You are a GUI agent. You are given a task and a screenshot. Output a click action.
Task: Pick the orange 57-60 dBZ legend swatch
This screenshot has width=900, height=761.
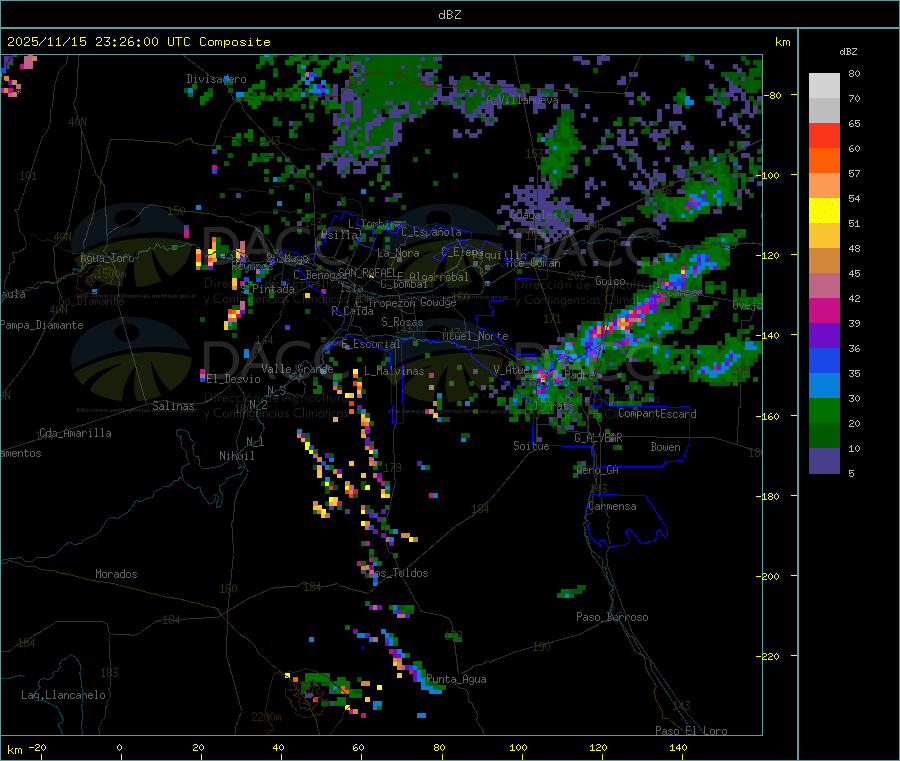coord(824,161)
